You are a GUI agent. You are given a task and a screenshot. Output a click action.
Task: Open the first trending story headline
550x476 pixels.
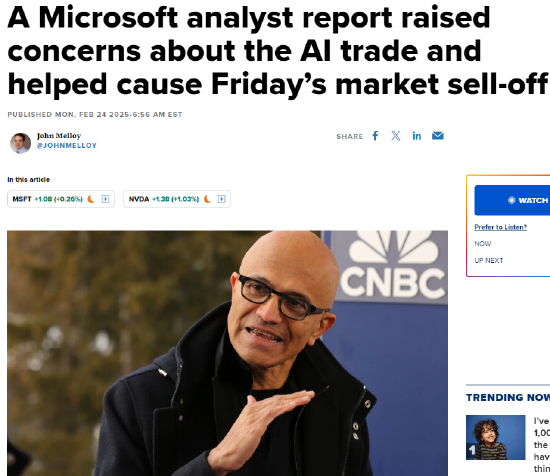pyautogui.click(x=542, y=444)
